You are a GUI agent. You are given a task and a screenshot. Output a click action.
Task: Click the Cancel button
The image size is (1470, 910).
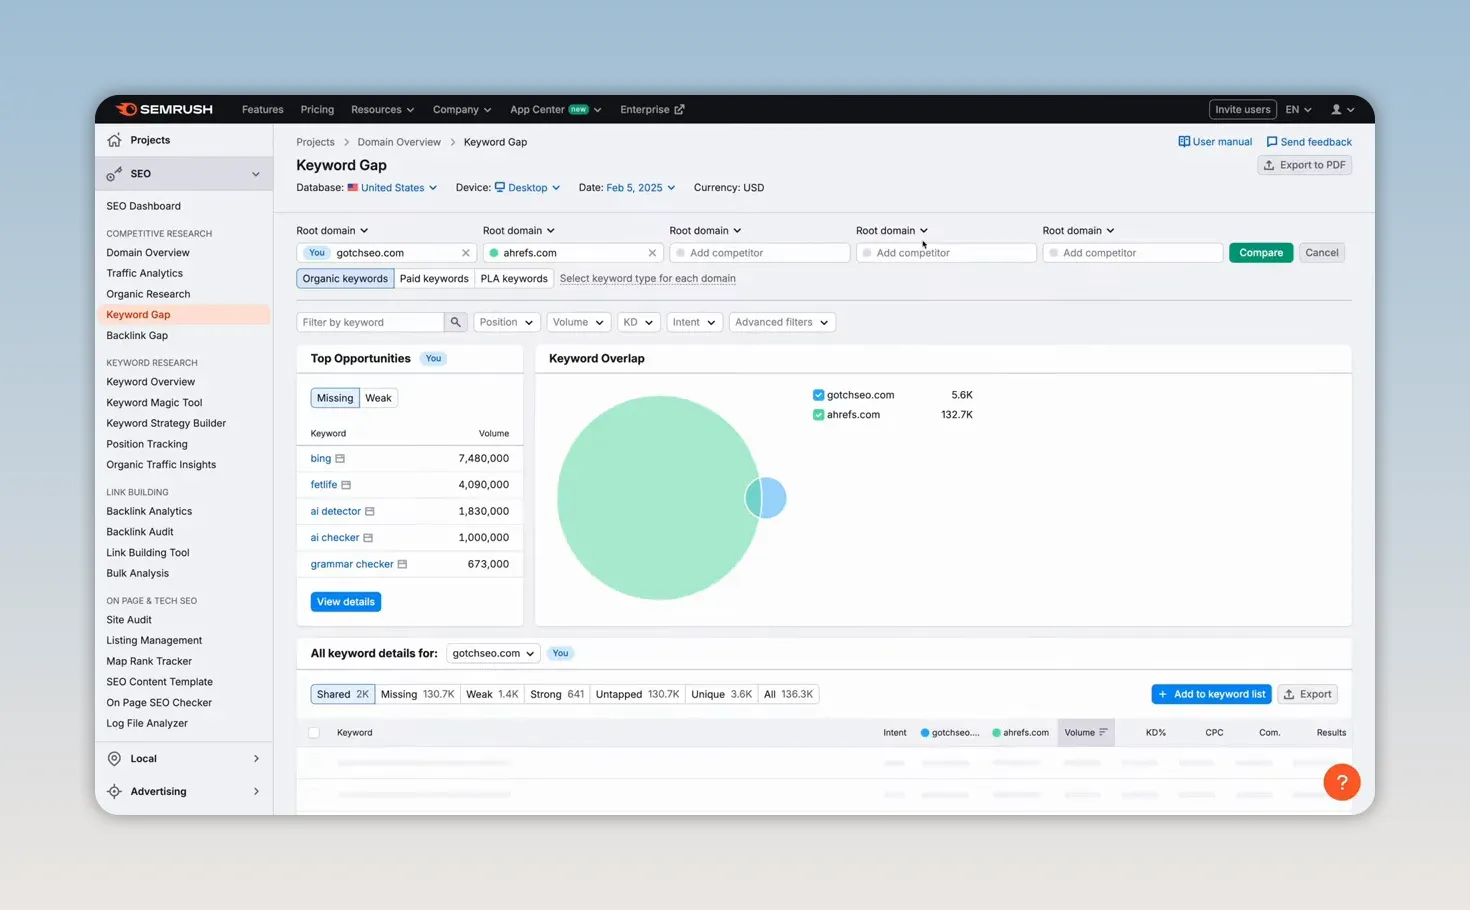[1322, 253]
